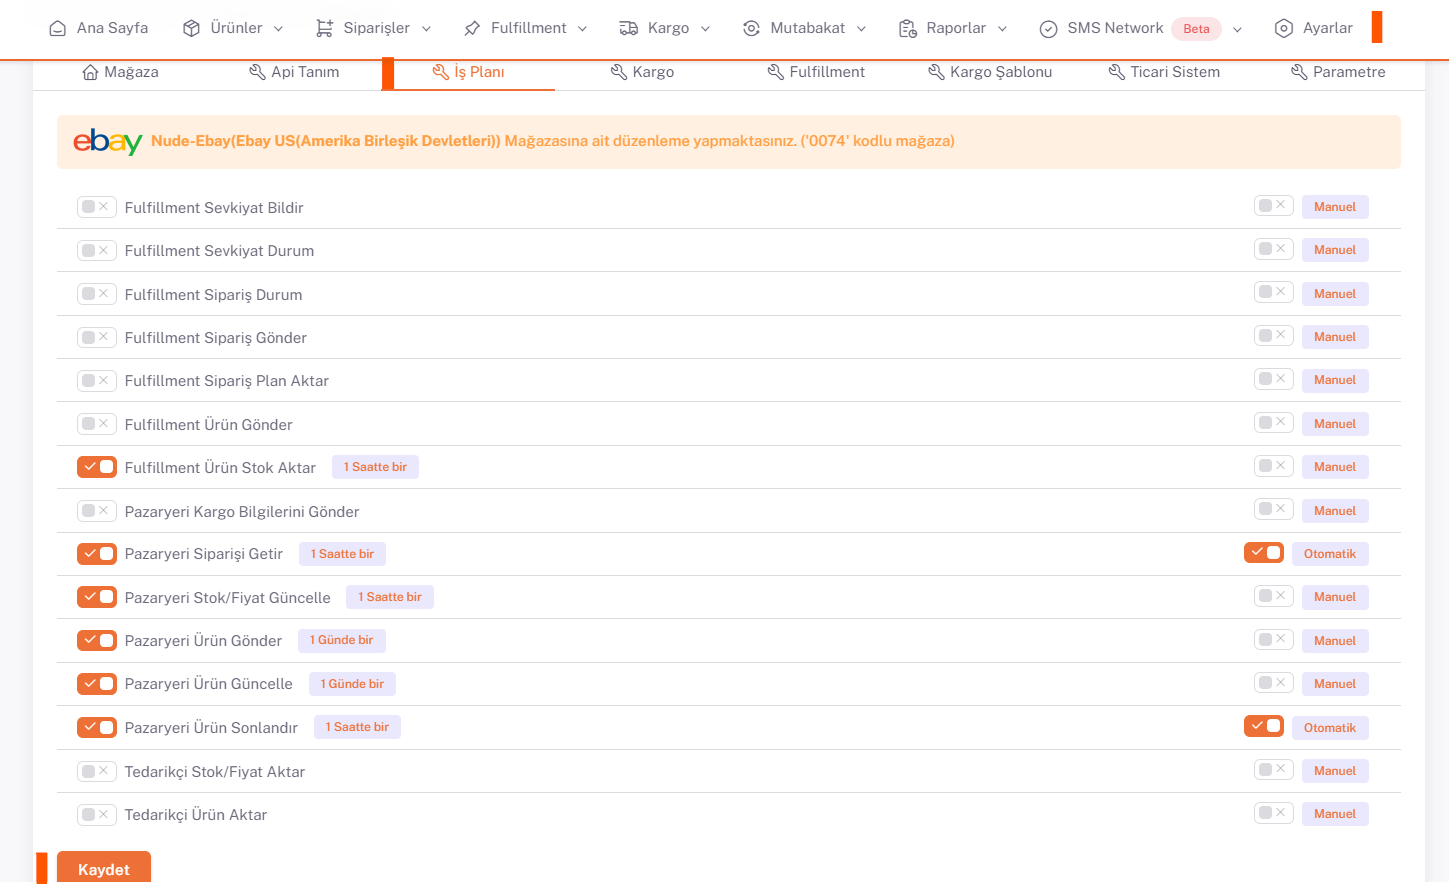Click Otomatik button for Pazaryeri Siparişi Getir

(x=1330, y=554)
